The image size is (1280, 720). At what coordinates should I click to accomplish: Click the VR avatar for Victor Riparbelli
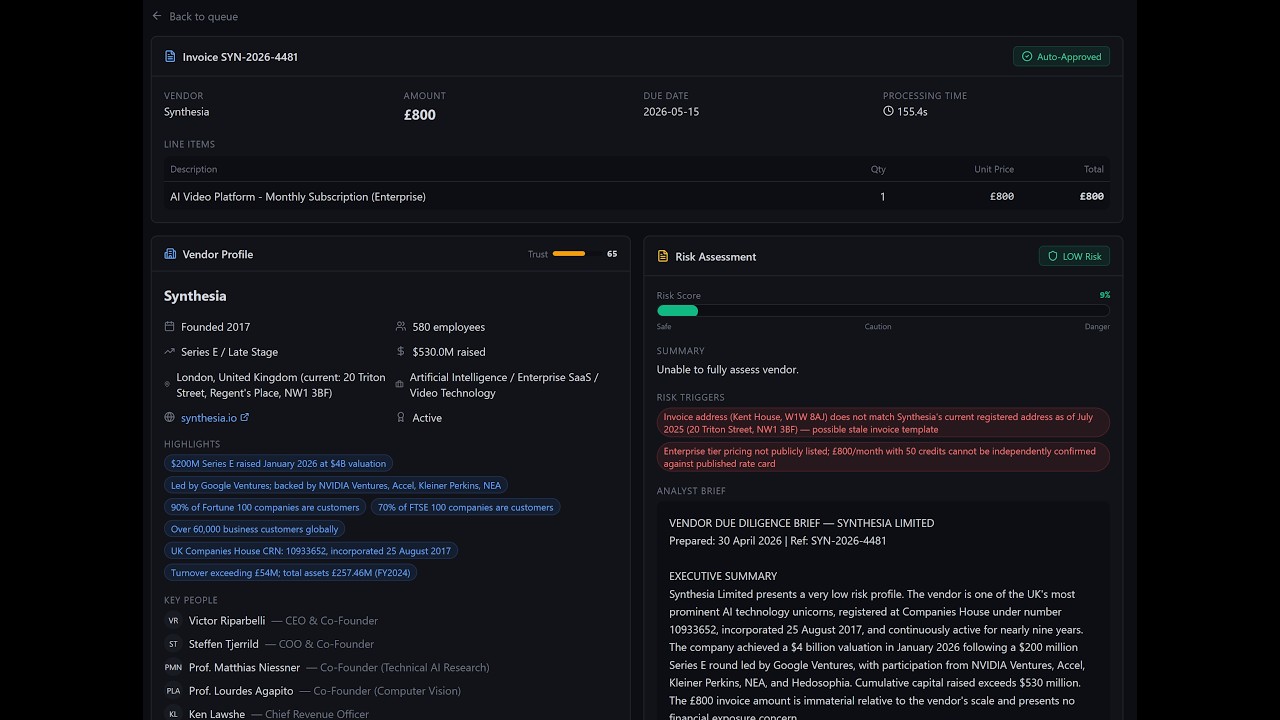pos(173,621)
